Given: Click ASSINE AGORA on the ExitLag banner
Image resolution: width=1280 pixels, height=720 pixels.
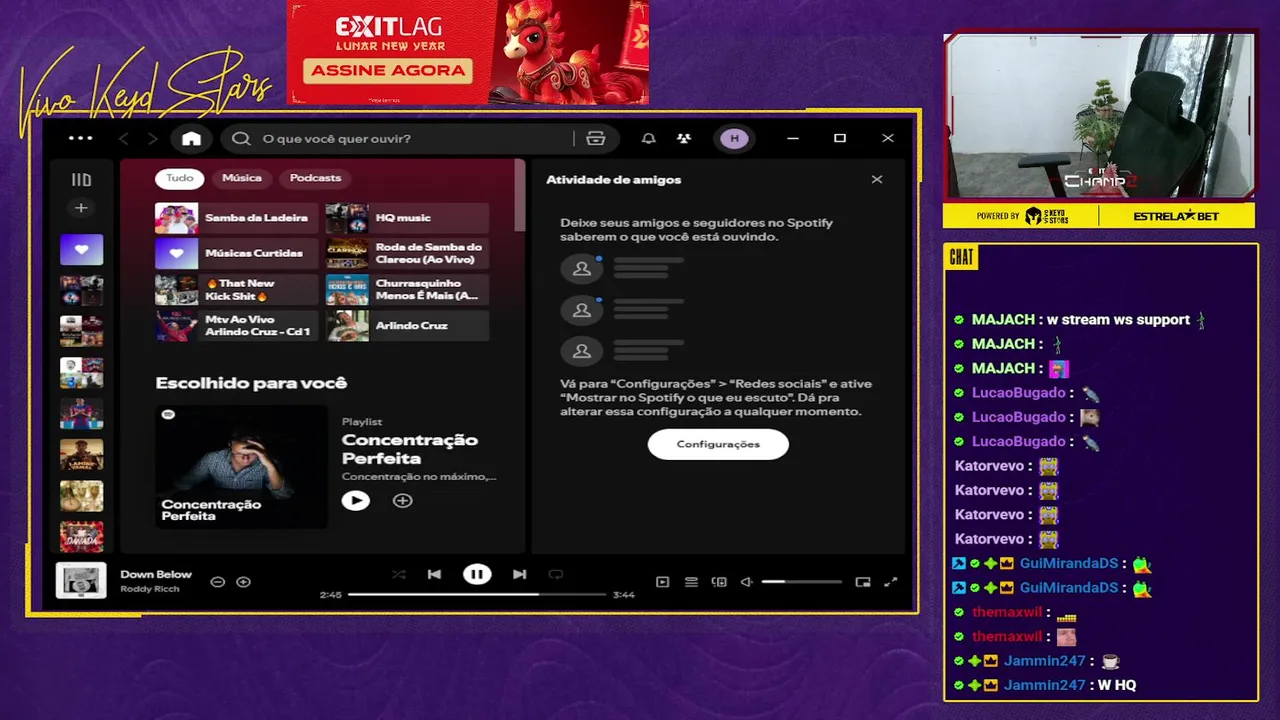Looking at the screenshot, I should point(388,70).
